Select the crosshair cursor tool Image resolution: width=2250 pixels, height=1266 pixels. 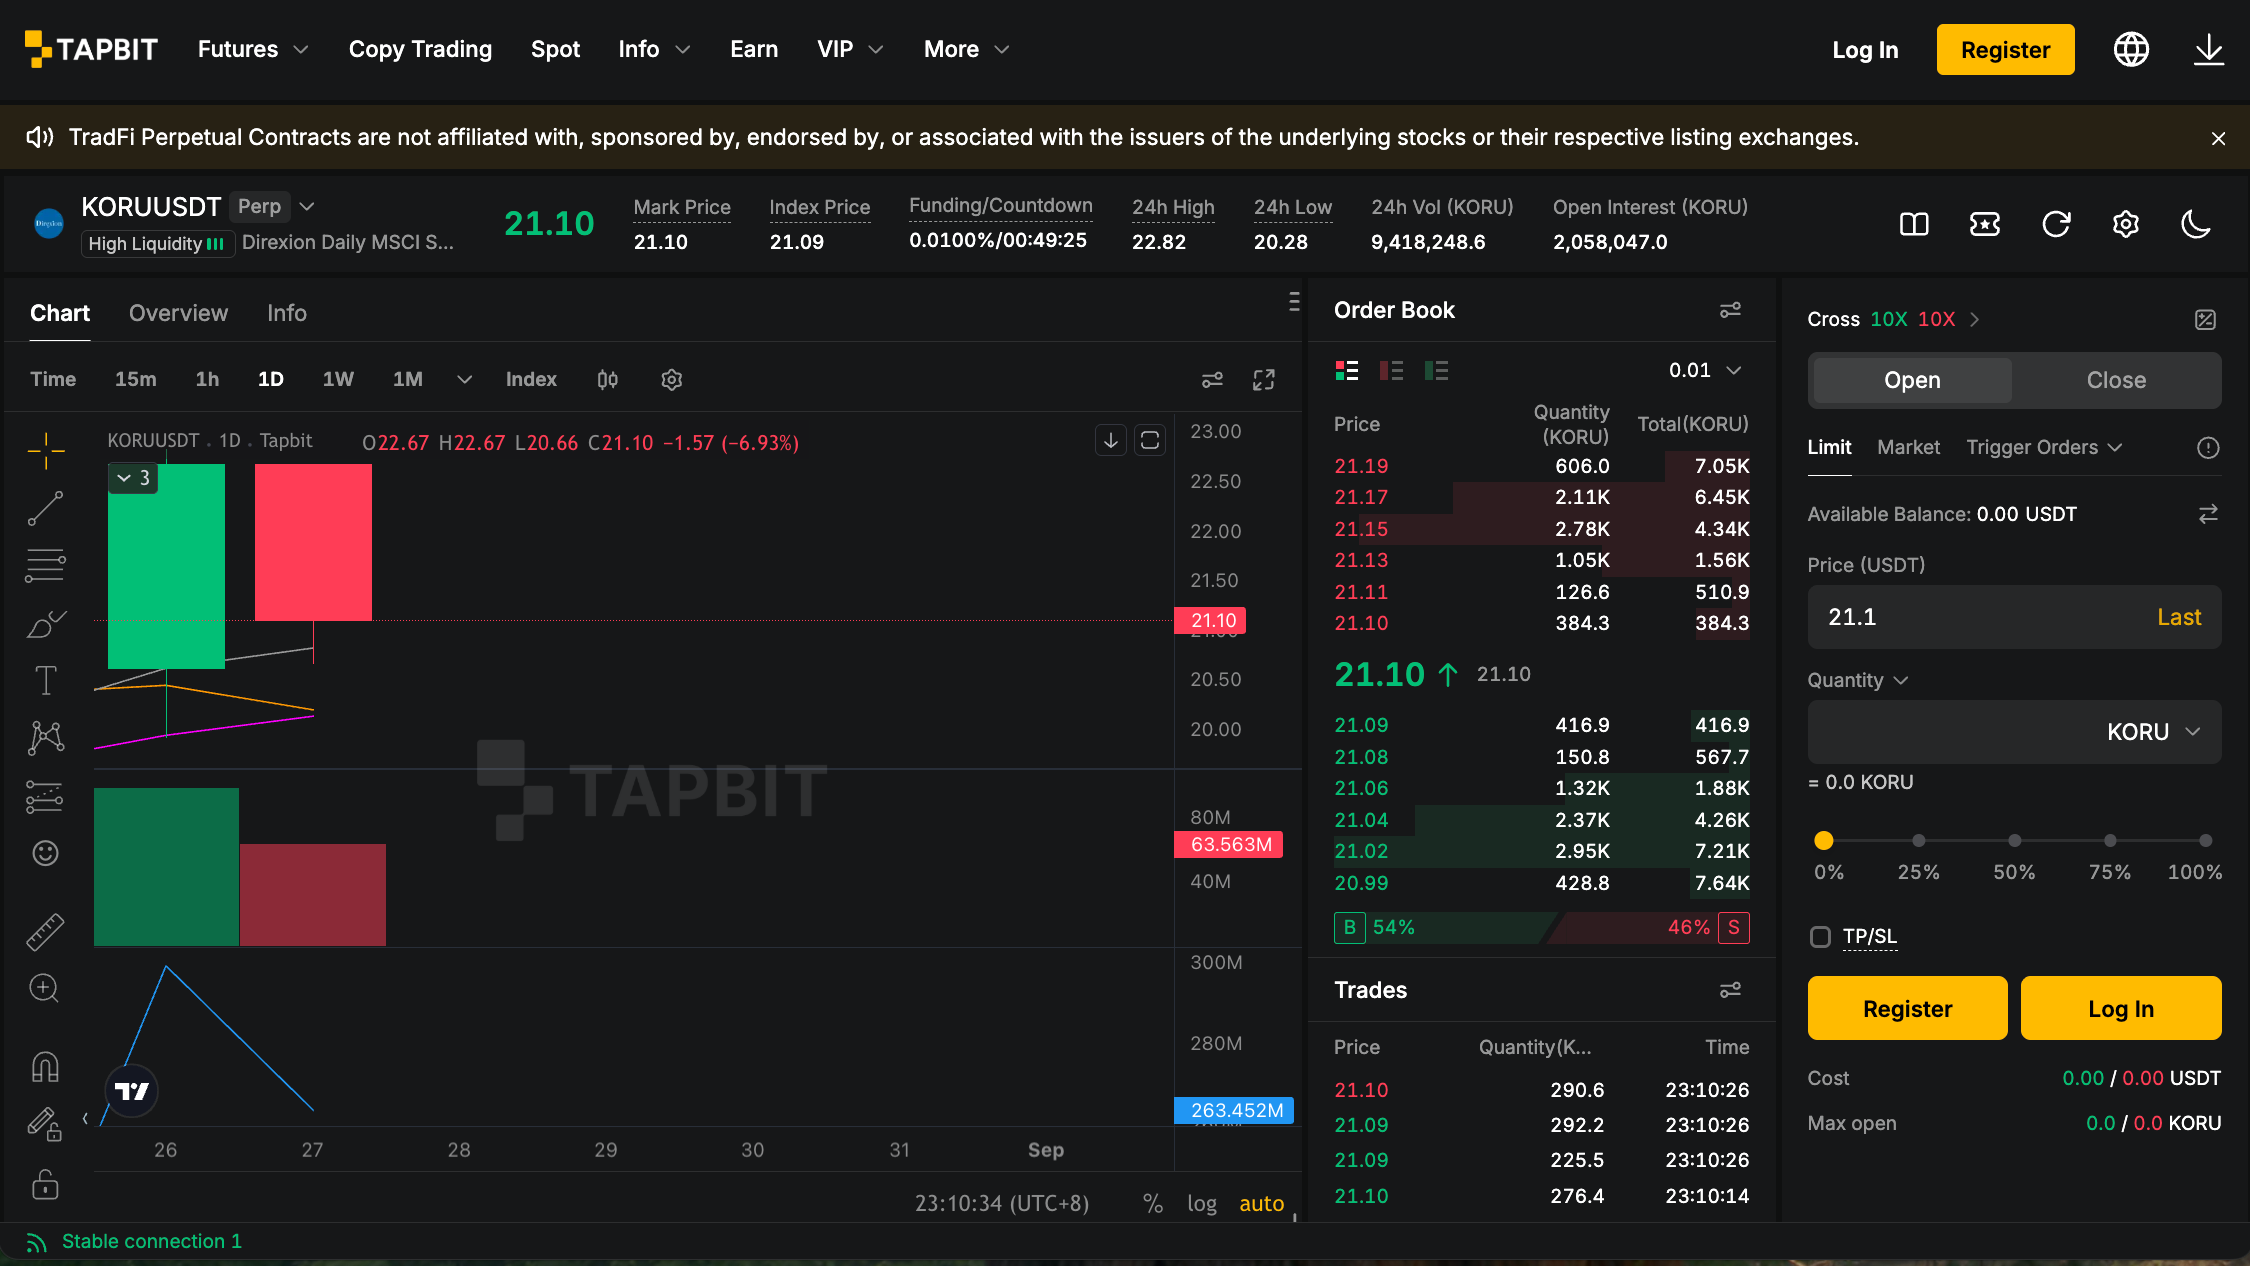(x=46, y=451)
